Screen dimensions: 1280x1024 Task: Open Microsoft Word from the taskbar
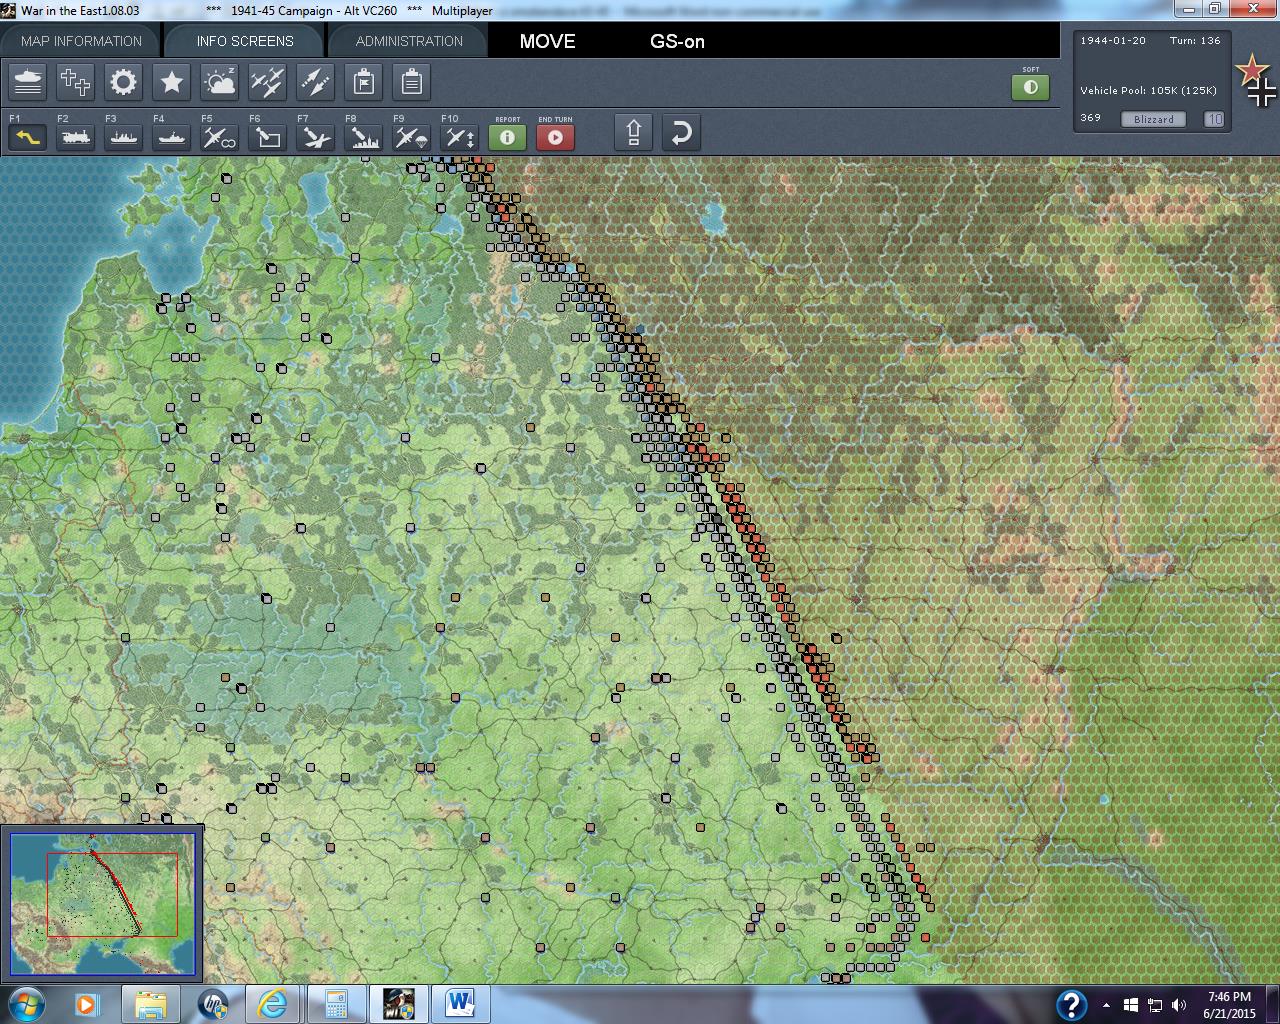click(x=459, y=1004)
